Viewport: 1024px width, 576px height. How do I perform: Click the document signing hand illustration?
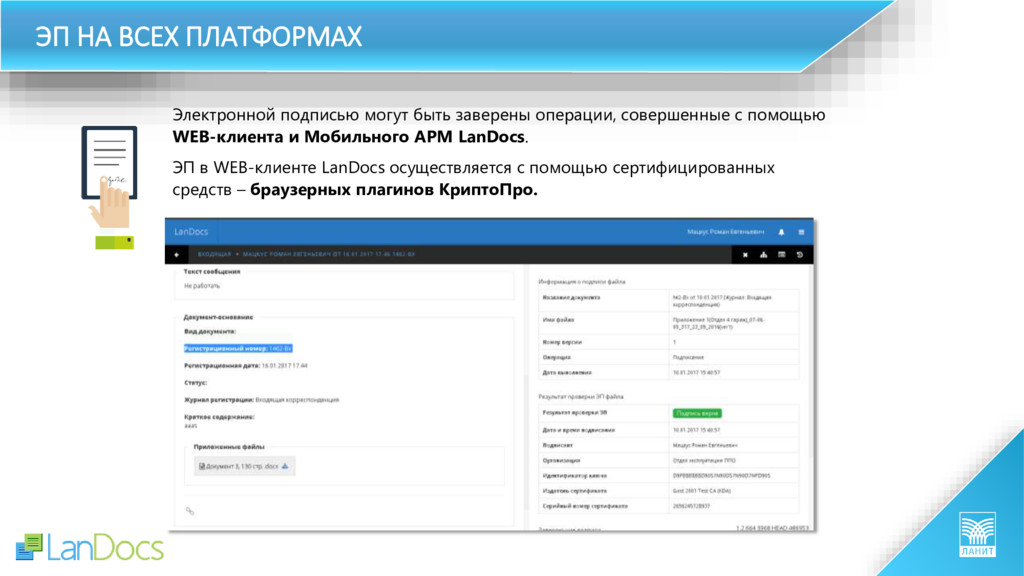coord(110,187)
